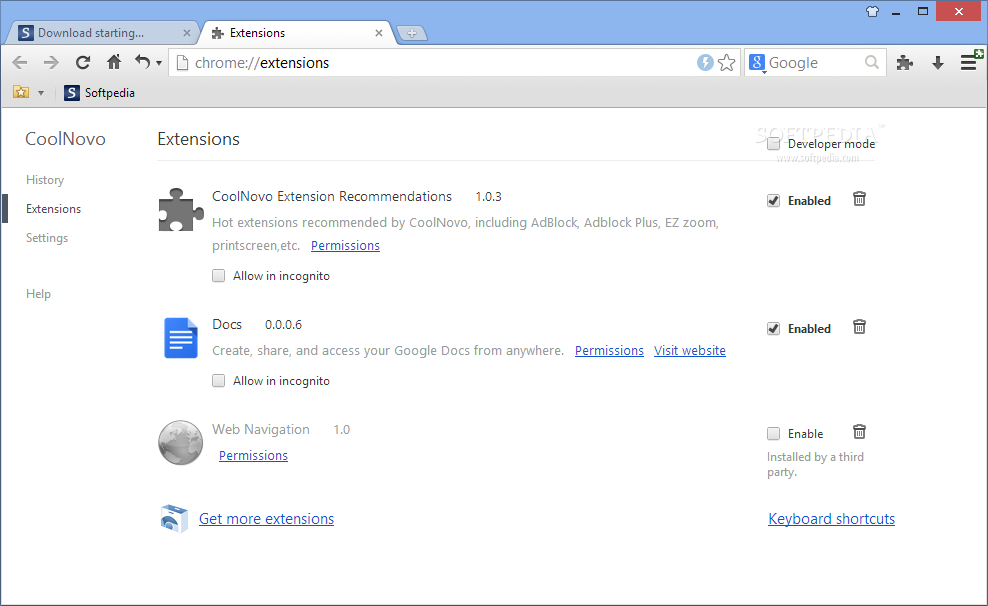Click the Docs version '0.0.0.6' text
This screenshot has height=606, width=988.
(283, 325)
